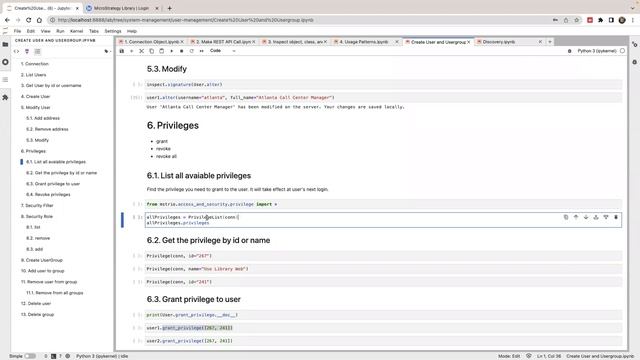Open the Run menu

tap(60, 31)
